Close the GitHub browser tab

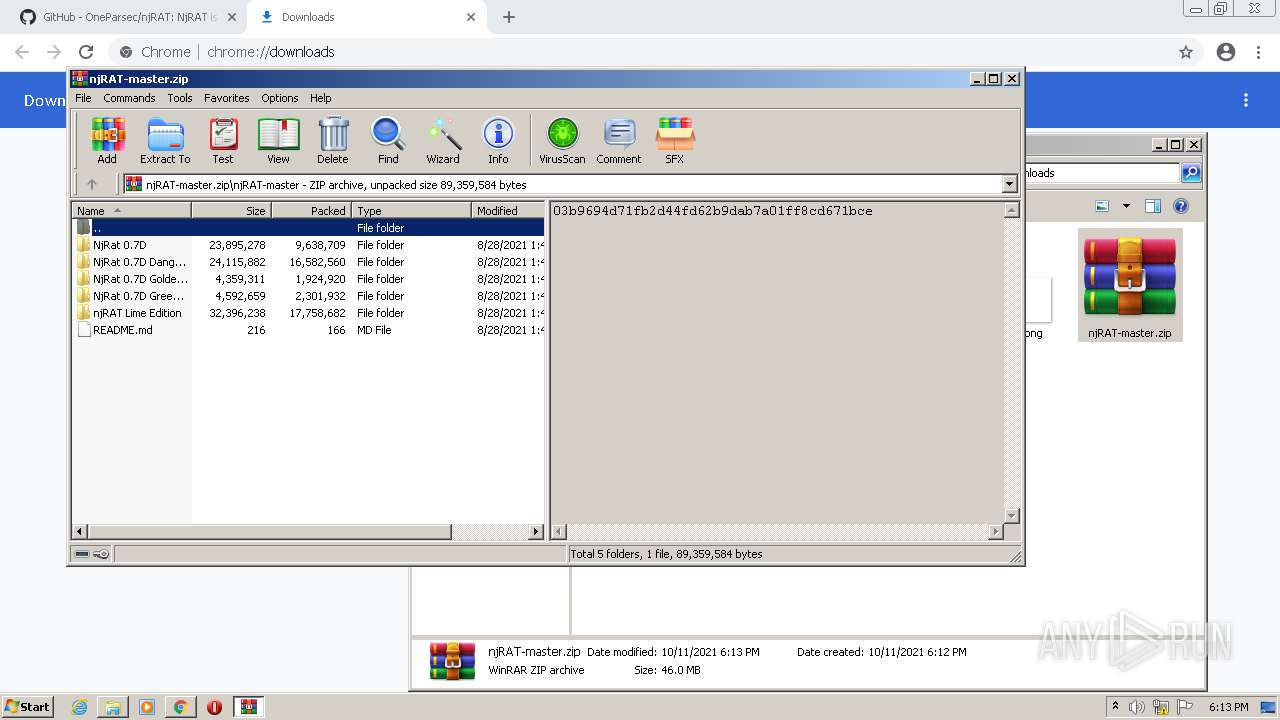pyautogui.click(x=231, y=17)
